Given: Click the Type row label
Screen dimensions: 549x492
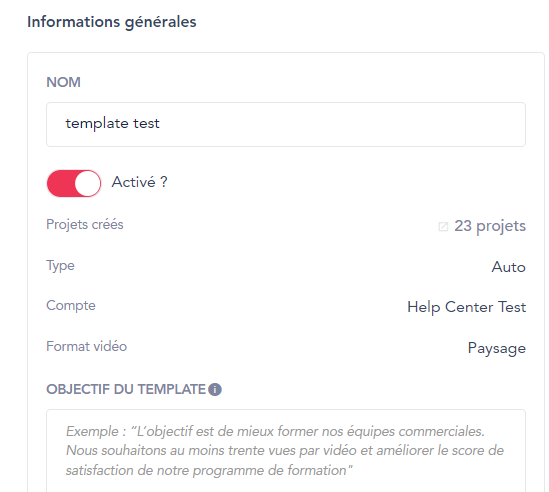Looking at the screenshot, I should (x=60, y=266).
